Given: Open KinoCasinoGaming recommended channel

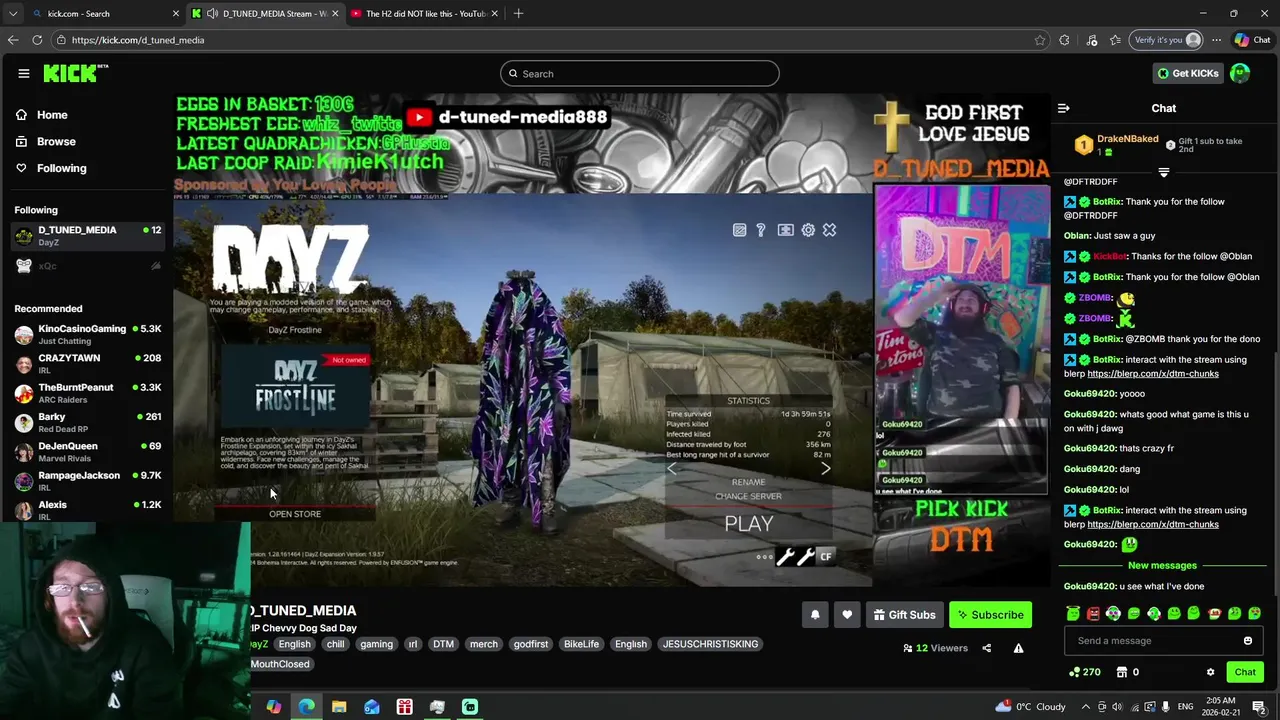Looking at the screenshot, I should pos(88,335).
